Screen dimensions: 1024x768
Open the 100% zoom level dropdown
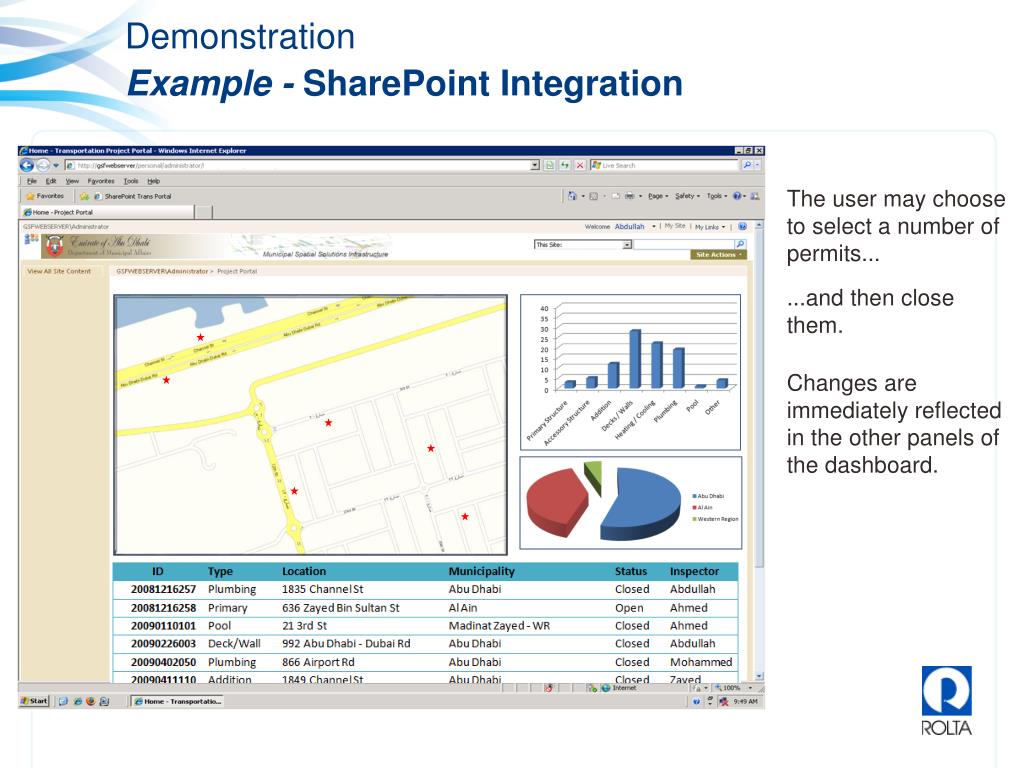[750, 688]
